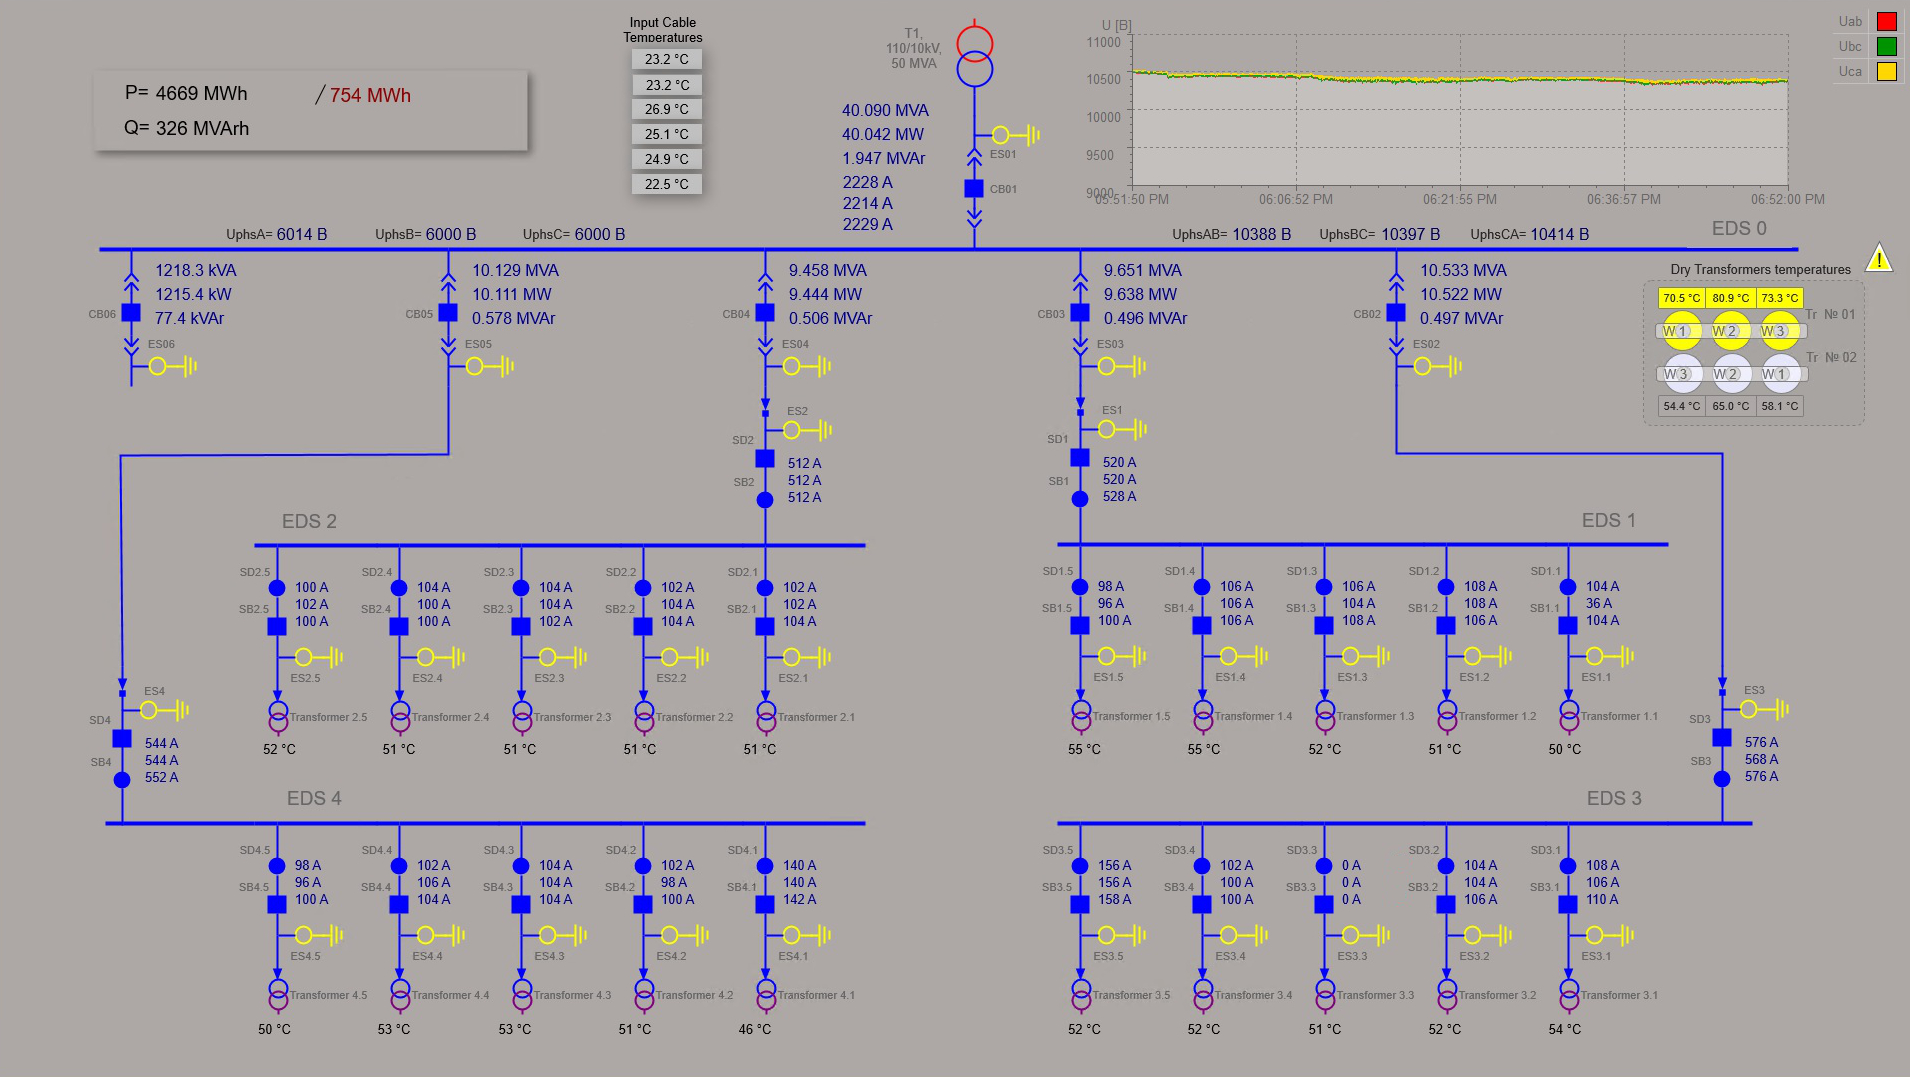1910x1077 pixels.
Task: Click Transformer 1.3 symbol
Action: (1325, 715)
